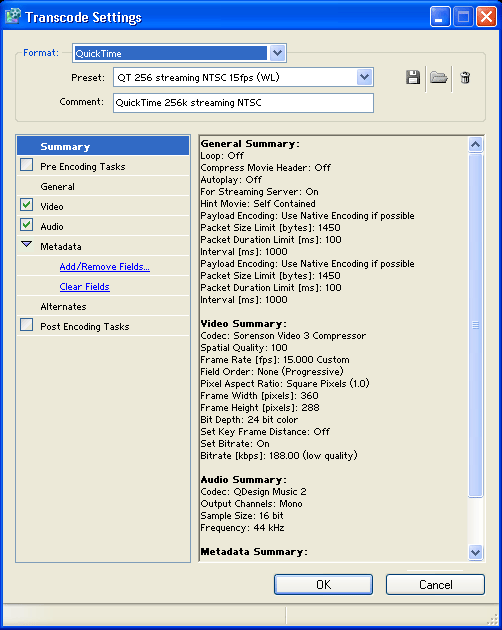Image resolution: width=502 pixels, height=630 pixels.
Task: Click 'Compress Movie Header: Off' line
Action: click(x=266, y=168)
